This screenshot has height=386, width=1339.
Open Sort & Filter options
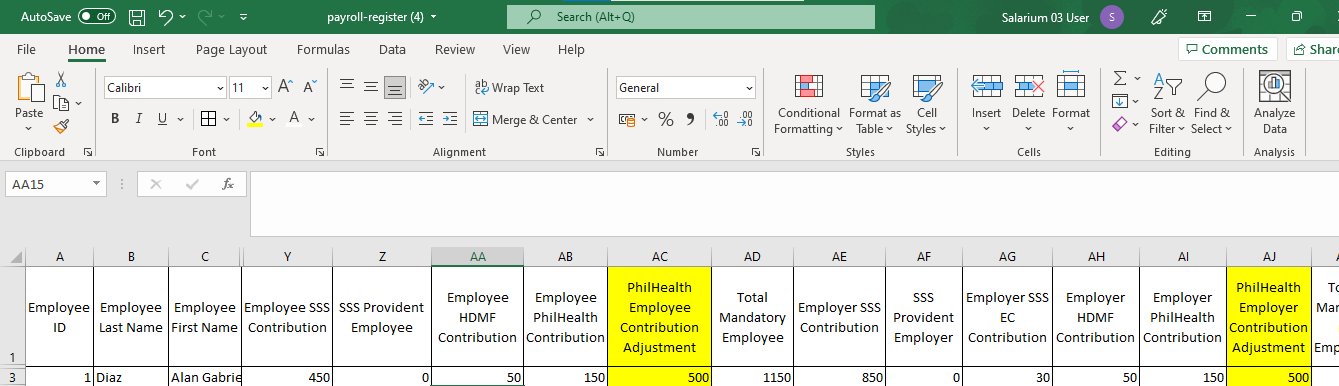[1167, 105]
